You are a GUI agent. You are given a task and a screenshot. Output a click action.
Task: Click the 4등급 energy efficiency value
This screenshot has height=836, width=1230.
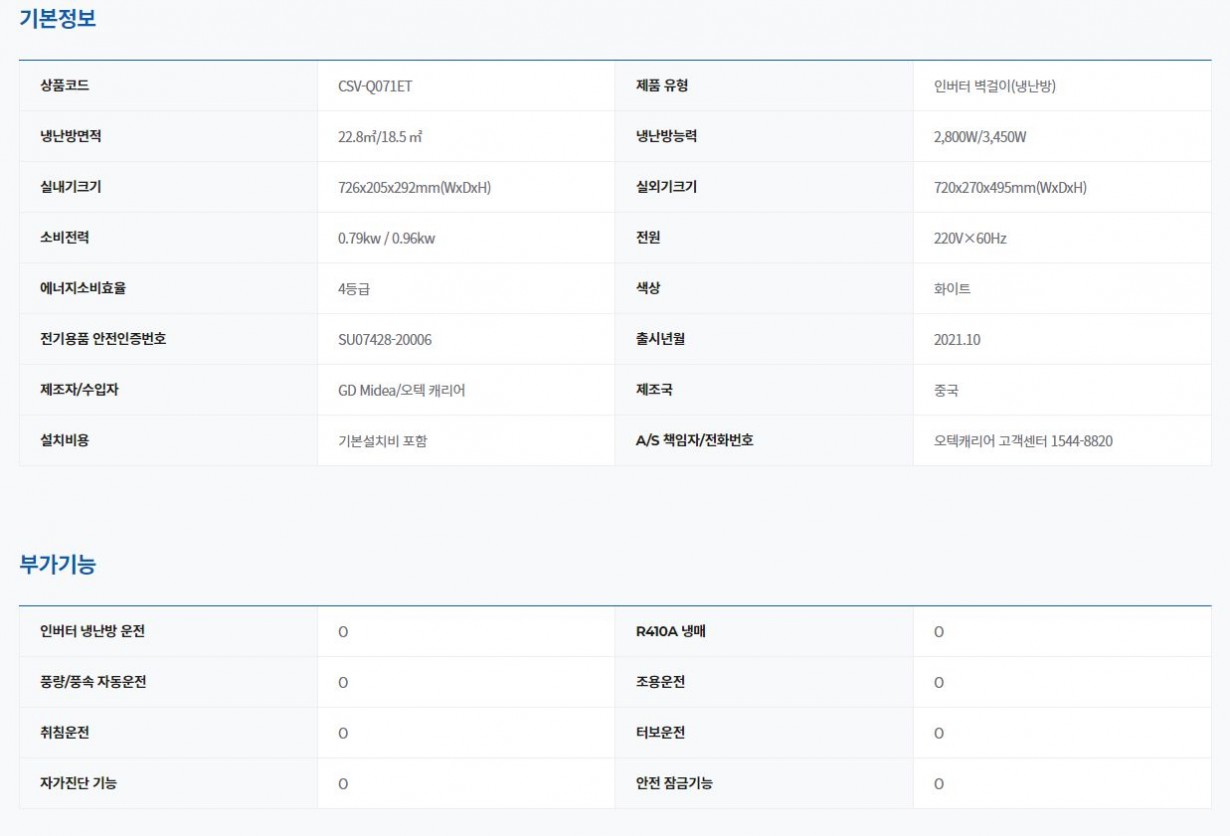click(354, 289)
